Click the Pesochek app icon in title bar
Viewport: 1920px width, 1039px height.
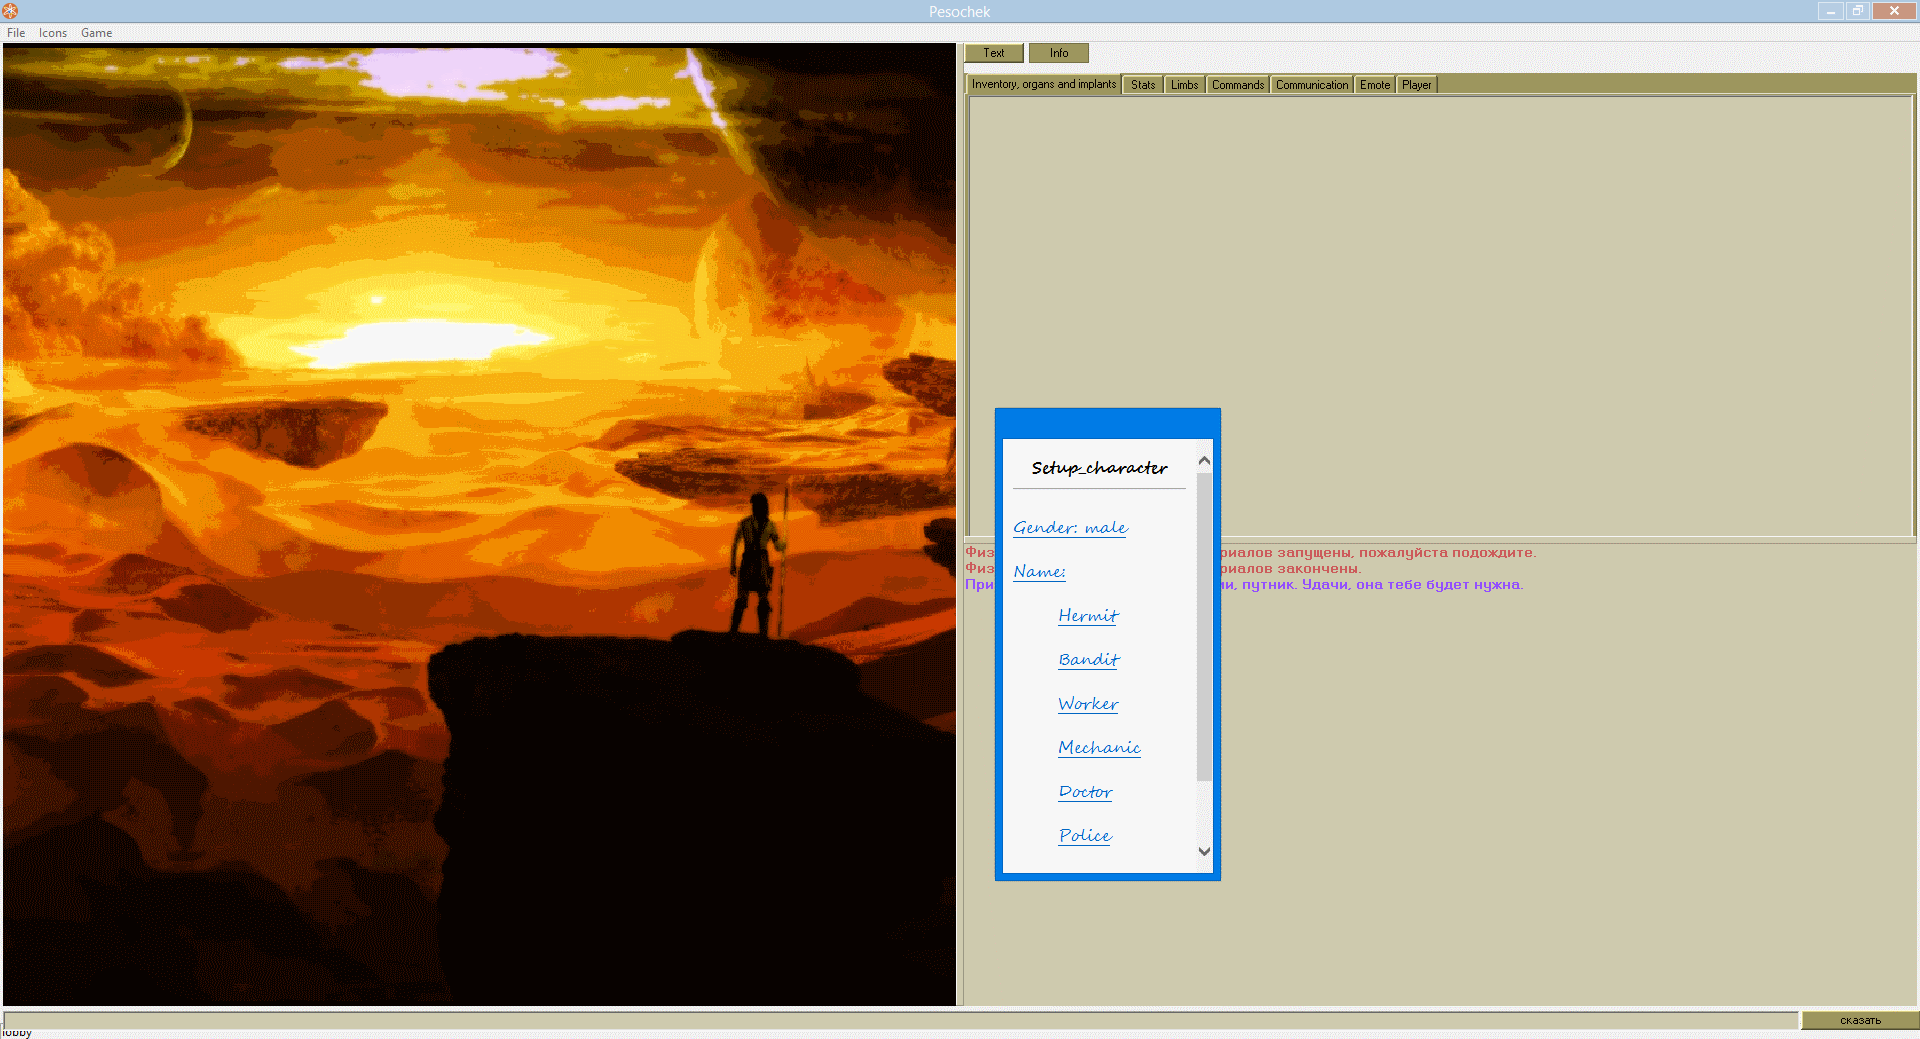10,11
